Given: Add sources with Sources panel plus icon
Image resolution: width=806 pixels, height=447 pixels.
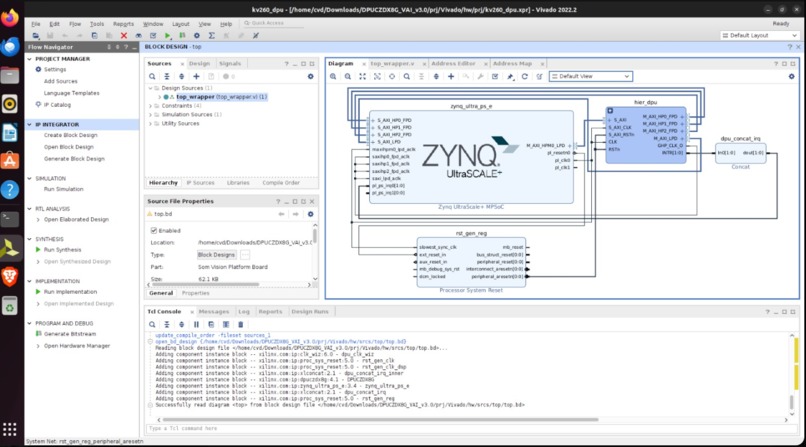Looking at the screenshot, I should tap(196, 77).
